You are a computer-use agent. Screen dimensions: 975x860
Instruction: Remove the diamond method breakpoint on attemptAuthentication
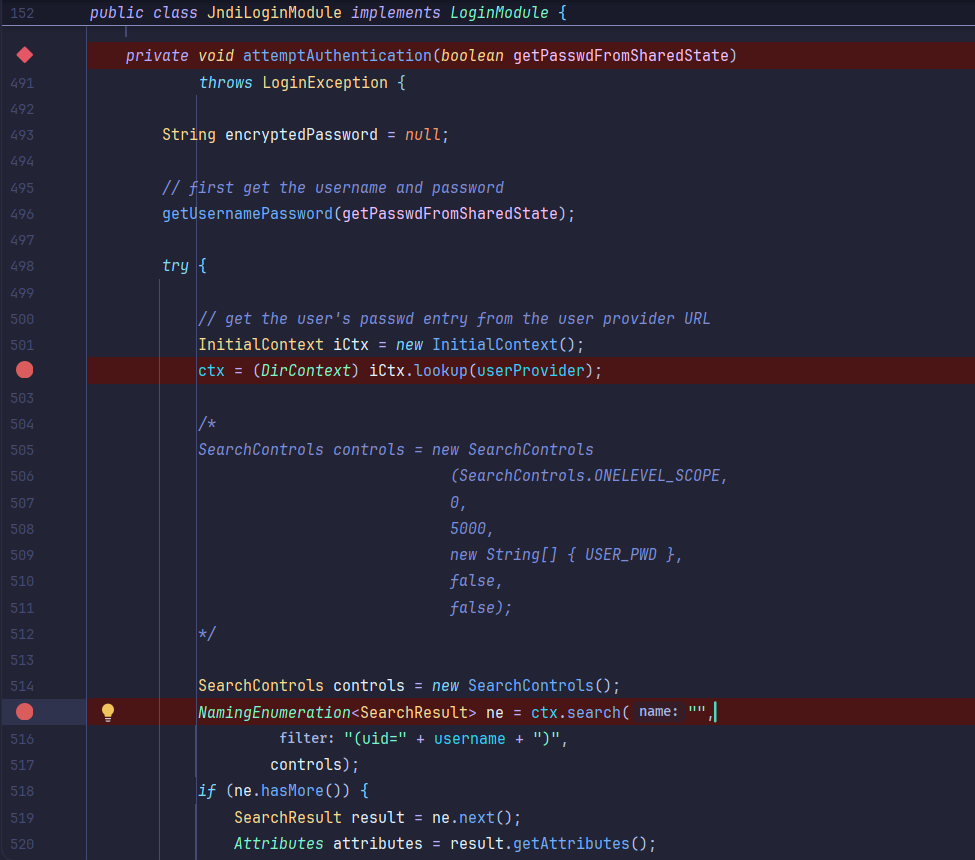pyautogui.click(x=25, y=55)
